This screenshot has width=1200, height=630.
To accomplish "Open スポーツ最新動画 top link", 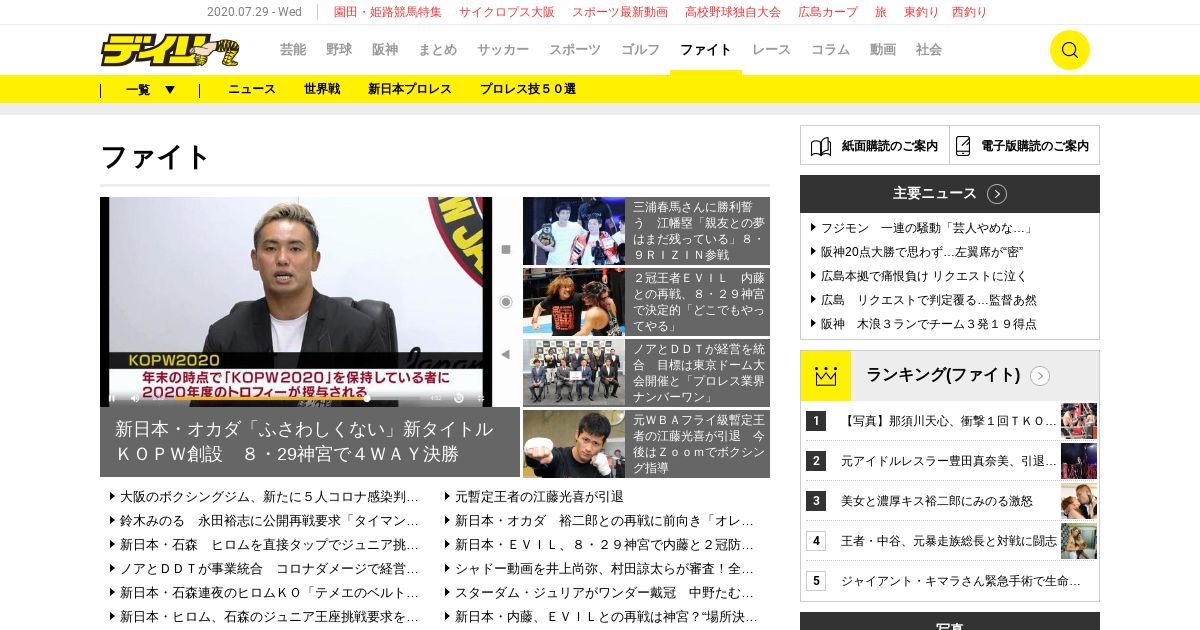I will click(620, 12).
